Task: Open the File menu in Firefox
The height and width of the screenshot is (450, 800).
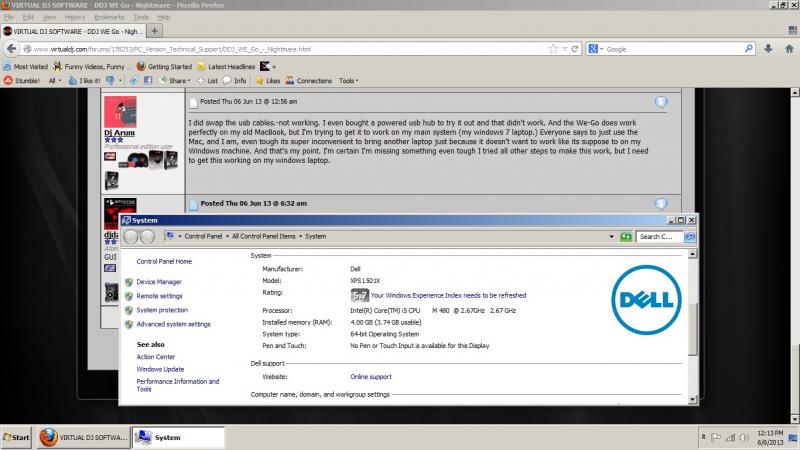Action: pyautogui.click(x=9, y=17)
